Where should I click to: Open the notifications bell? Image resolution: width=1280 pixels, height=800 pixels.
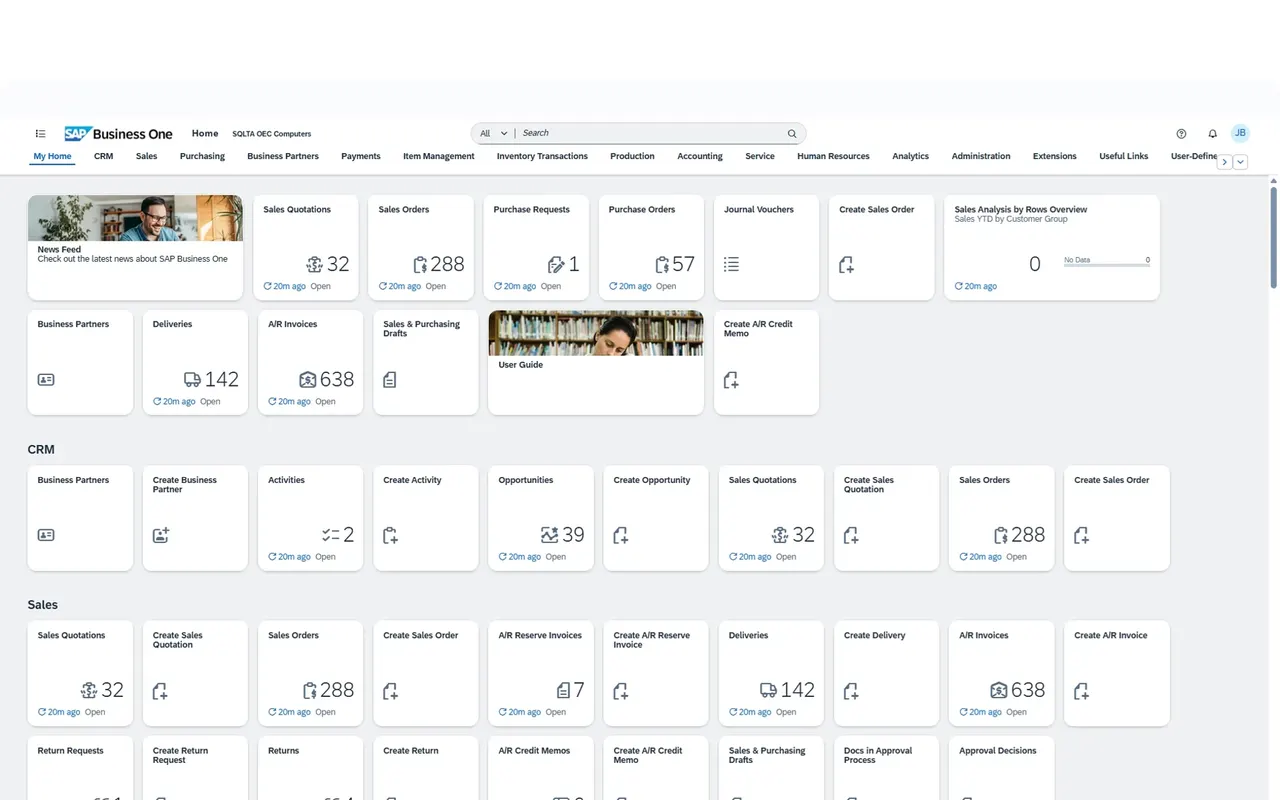point(1212,134)
